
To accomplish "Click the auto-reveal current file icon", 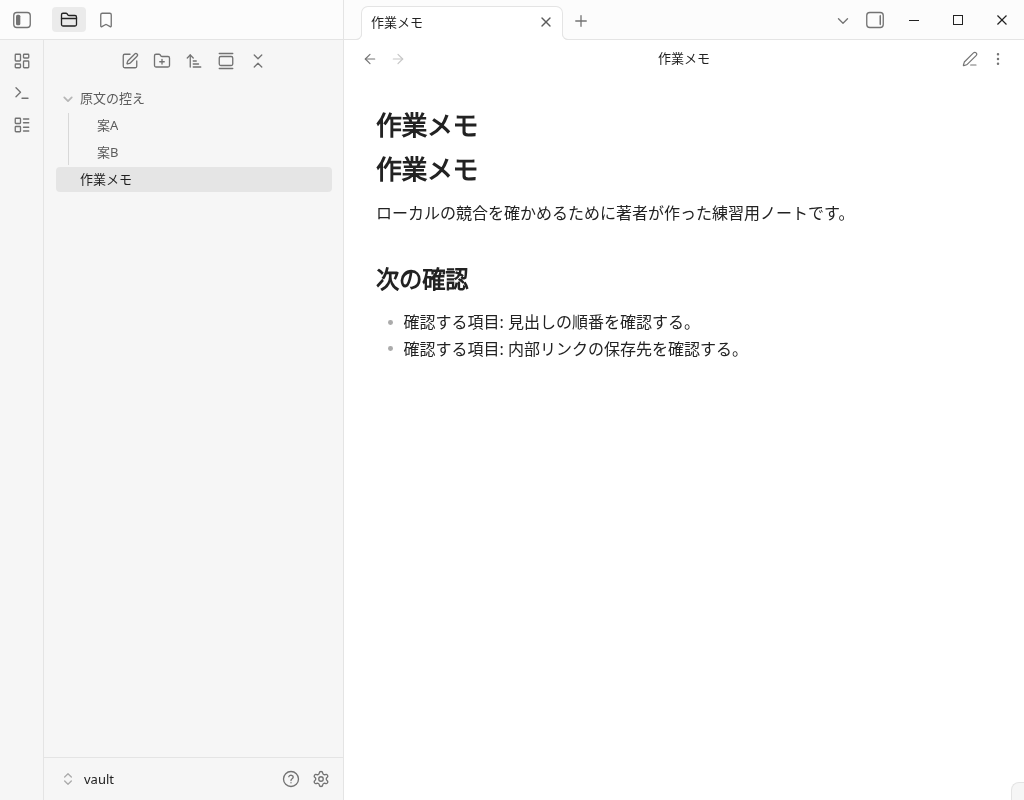I will coord(226,61).
